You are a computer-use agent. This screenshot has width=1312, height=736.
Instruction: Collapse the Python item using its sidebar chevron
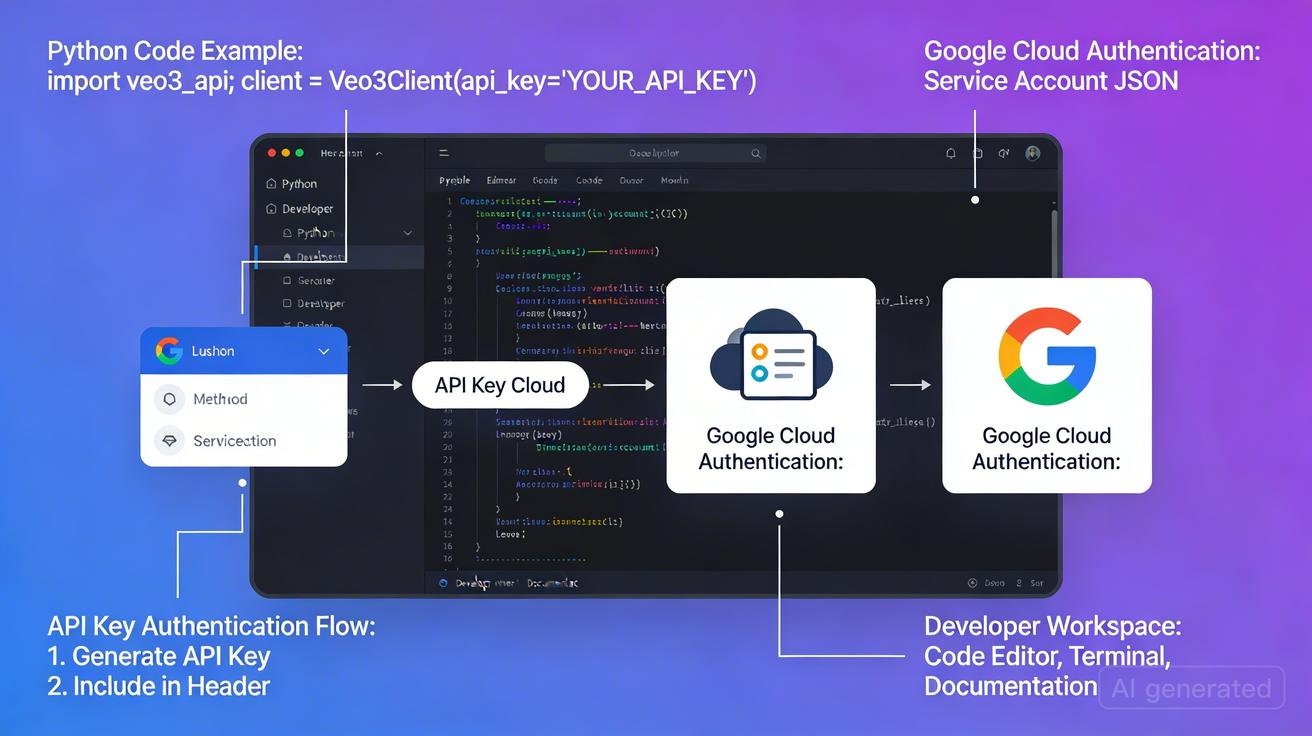click(407, 232)
